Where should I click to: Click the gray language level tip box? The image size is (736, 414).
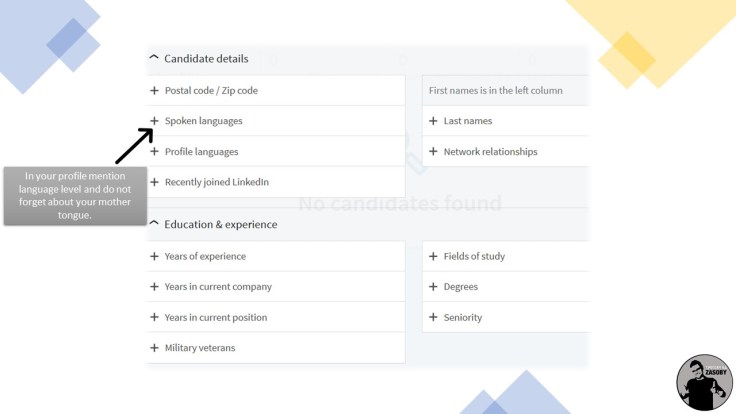coord(75,195)
